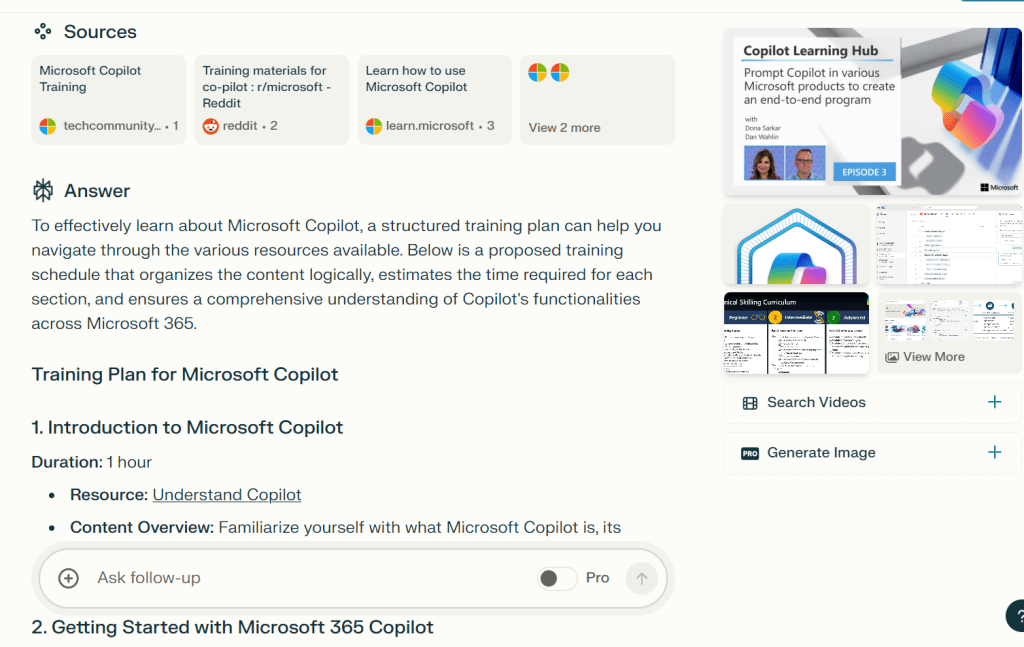
Task: Click in the Ask follow-up text field
Action: tap(300, 578)
